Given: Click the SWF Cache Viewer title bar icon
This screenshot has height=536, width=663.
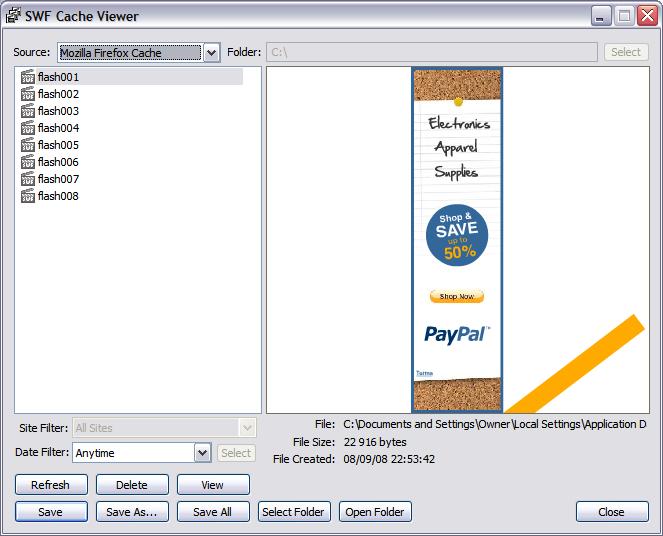Looking at the screenshot, I should pos(13,16).
